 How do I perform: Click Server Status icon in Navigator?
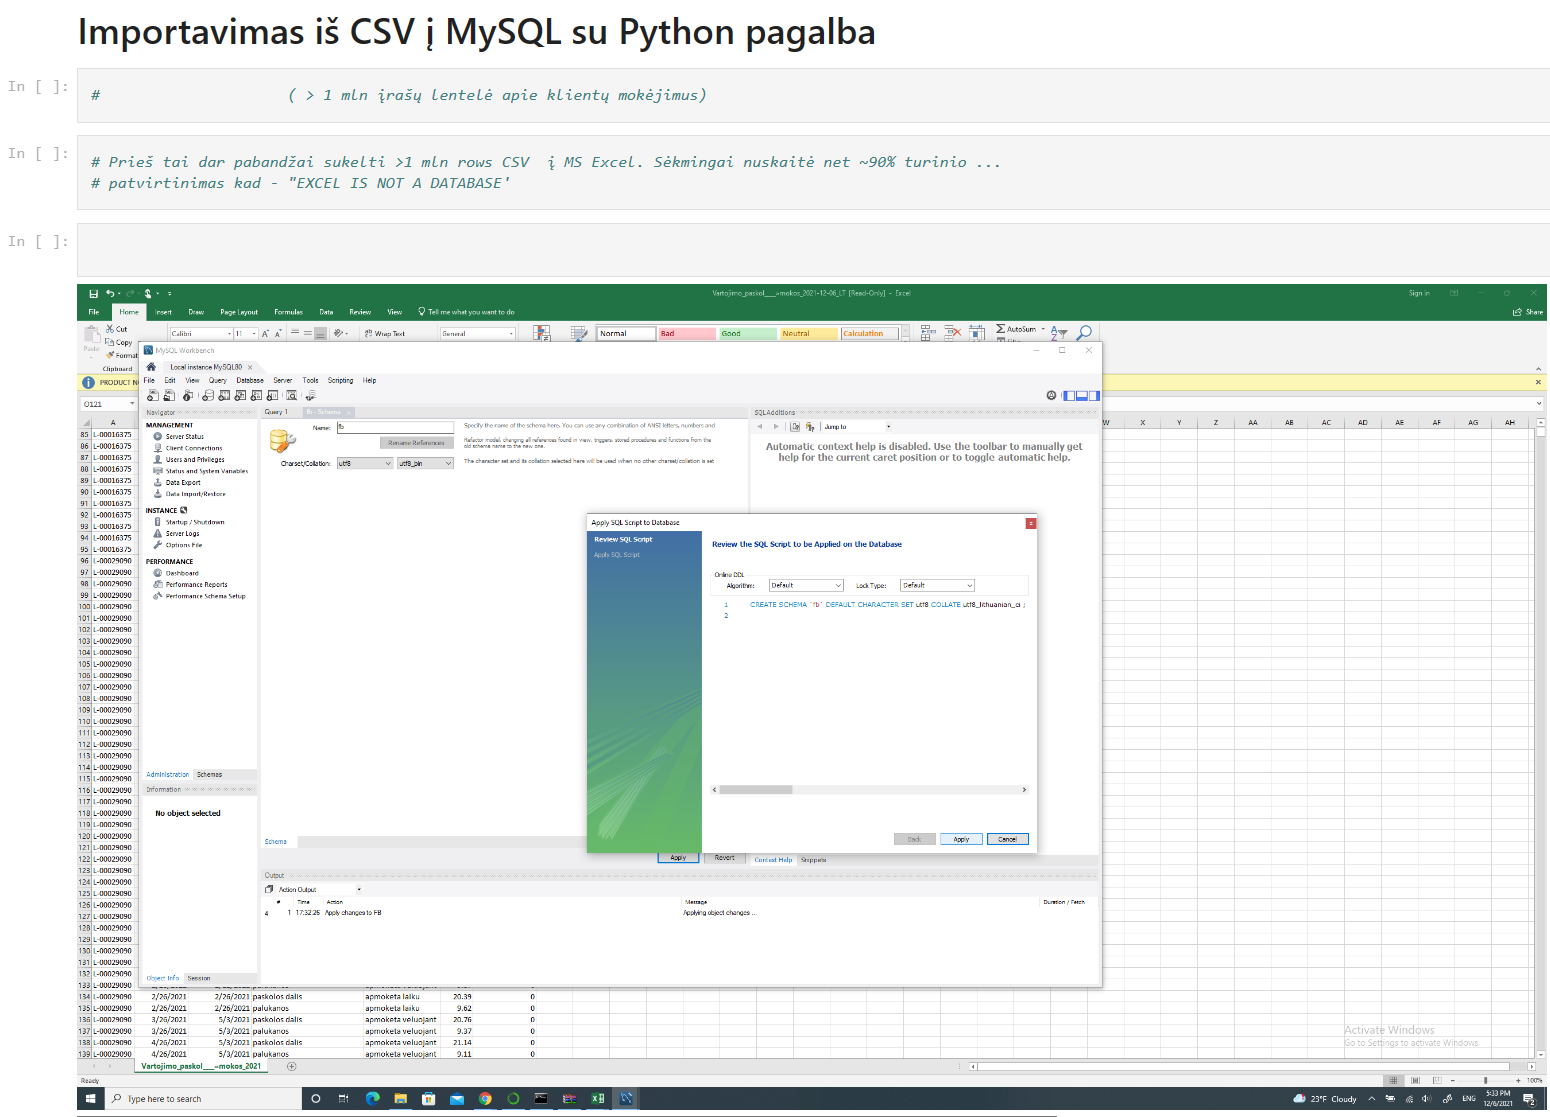point(158,436)
